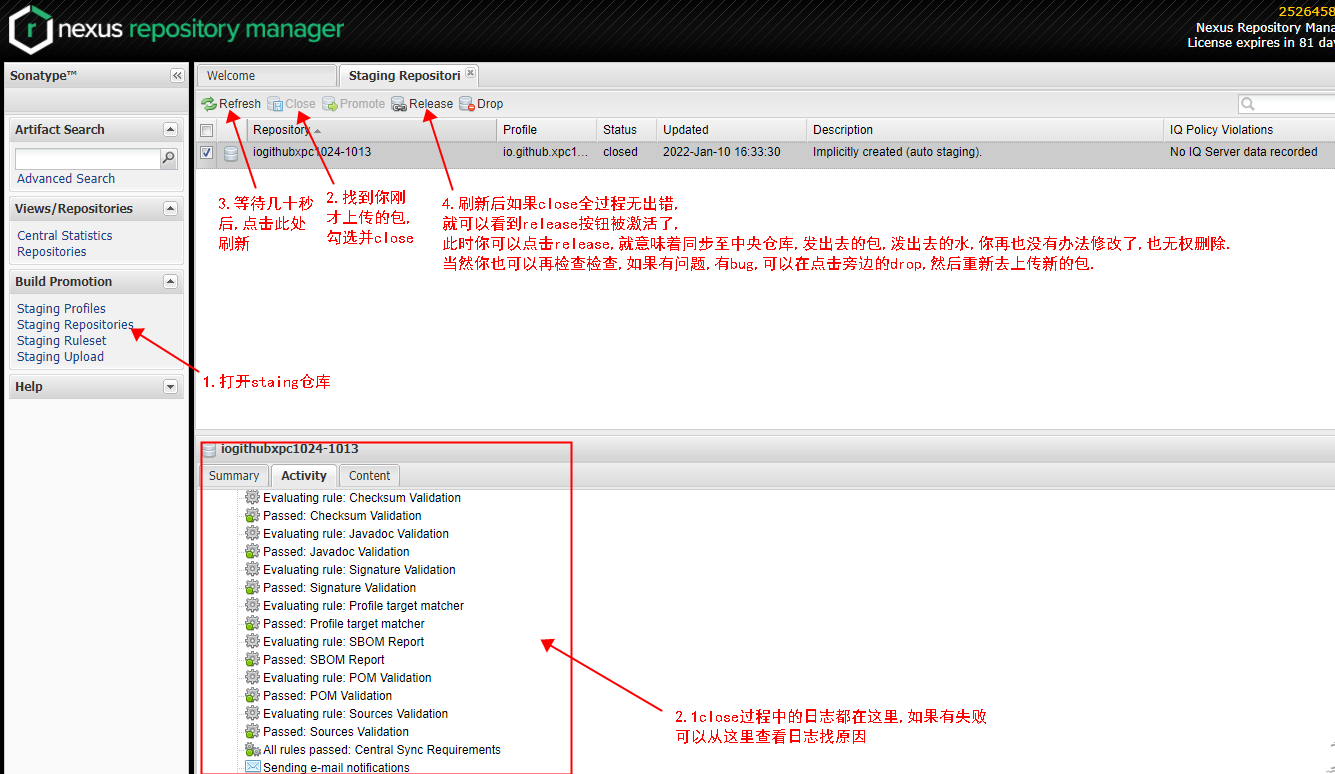1335x774 pixels.
Task: Open the Content tab
Action: 370,476
